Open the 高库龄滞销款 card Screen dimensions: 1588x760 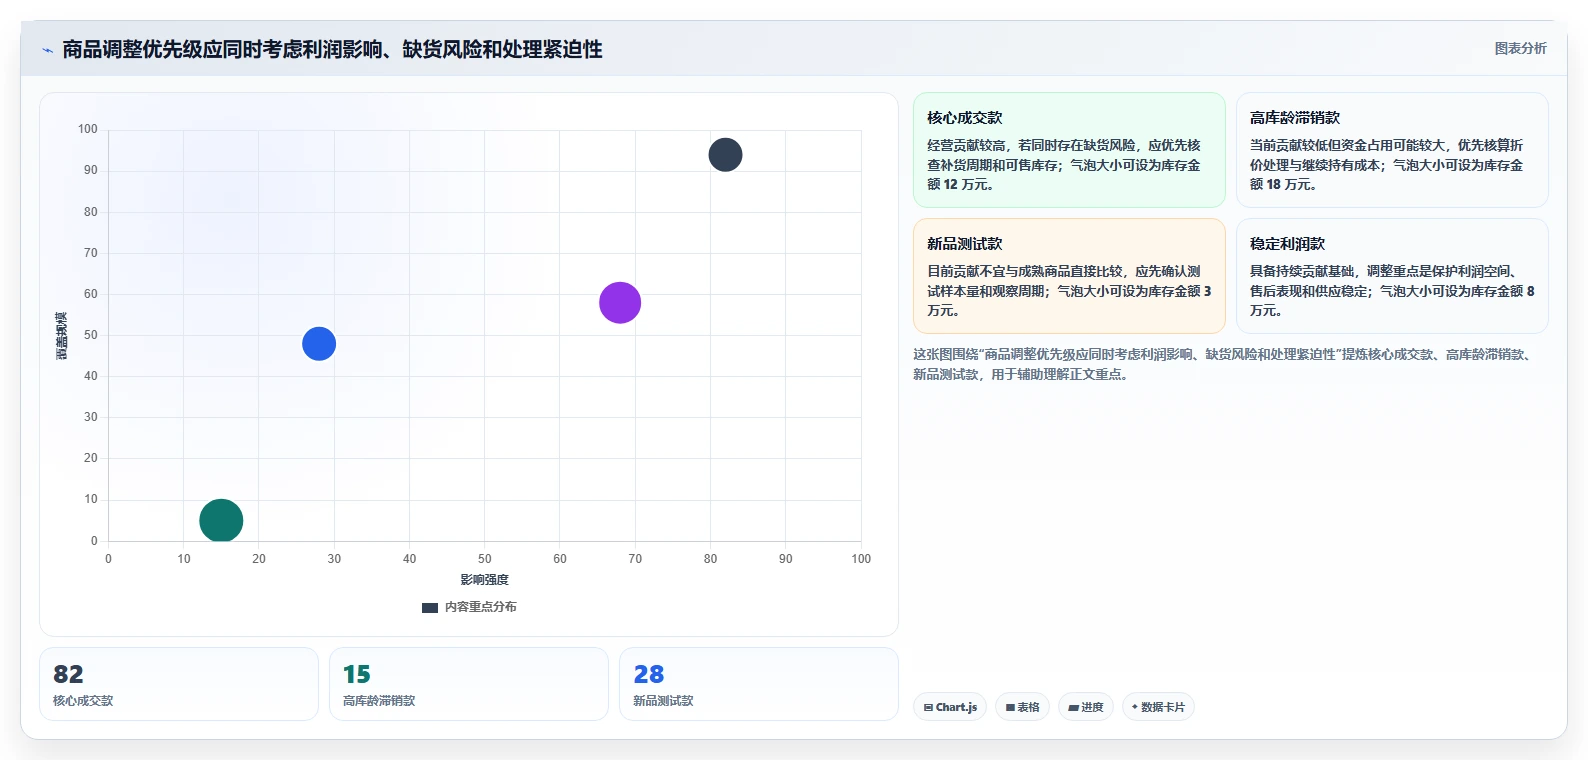1392,150
